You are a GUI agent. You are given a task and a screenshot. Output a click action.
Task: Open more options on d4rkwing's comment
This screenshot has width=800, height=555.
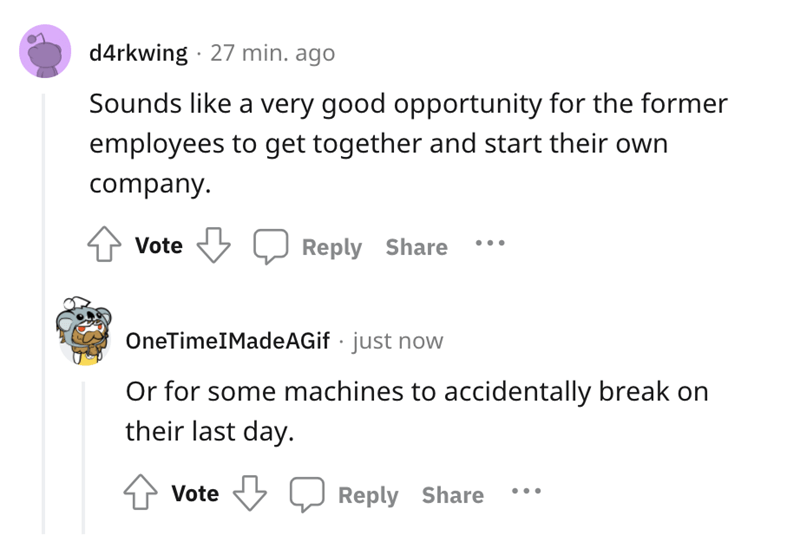coord(490,243)
